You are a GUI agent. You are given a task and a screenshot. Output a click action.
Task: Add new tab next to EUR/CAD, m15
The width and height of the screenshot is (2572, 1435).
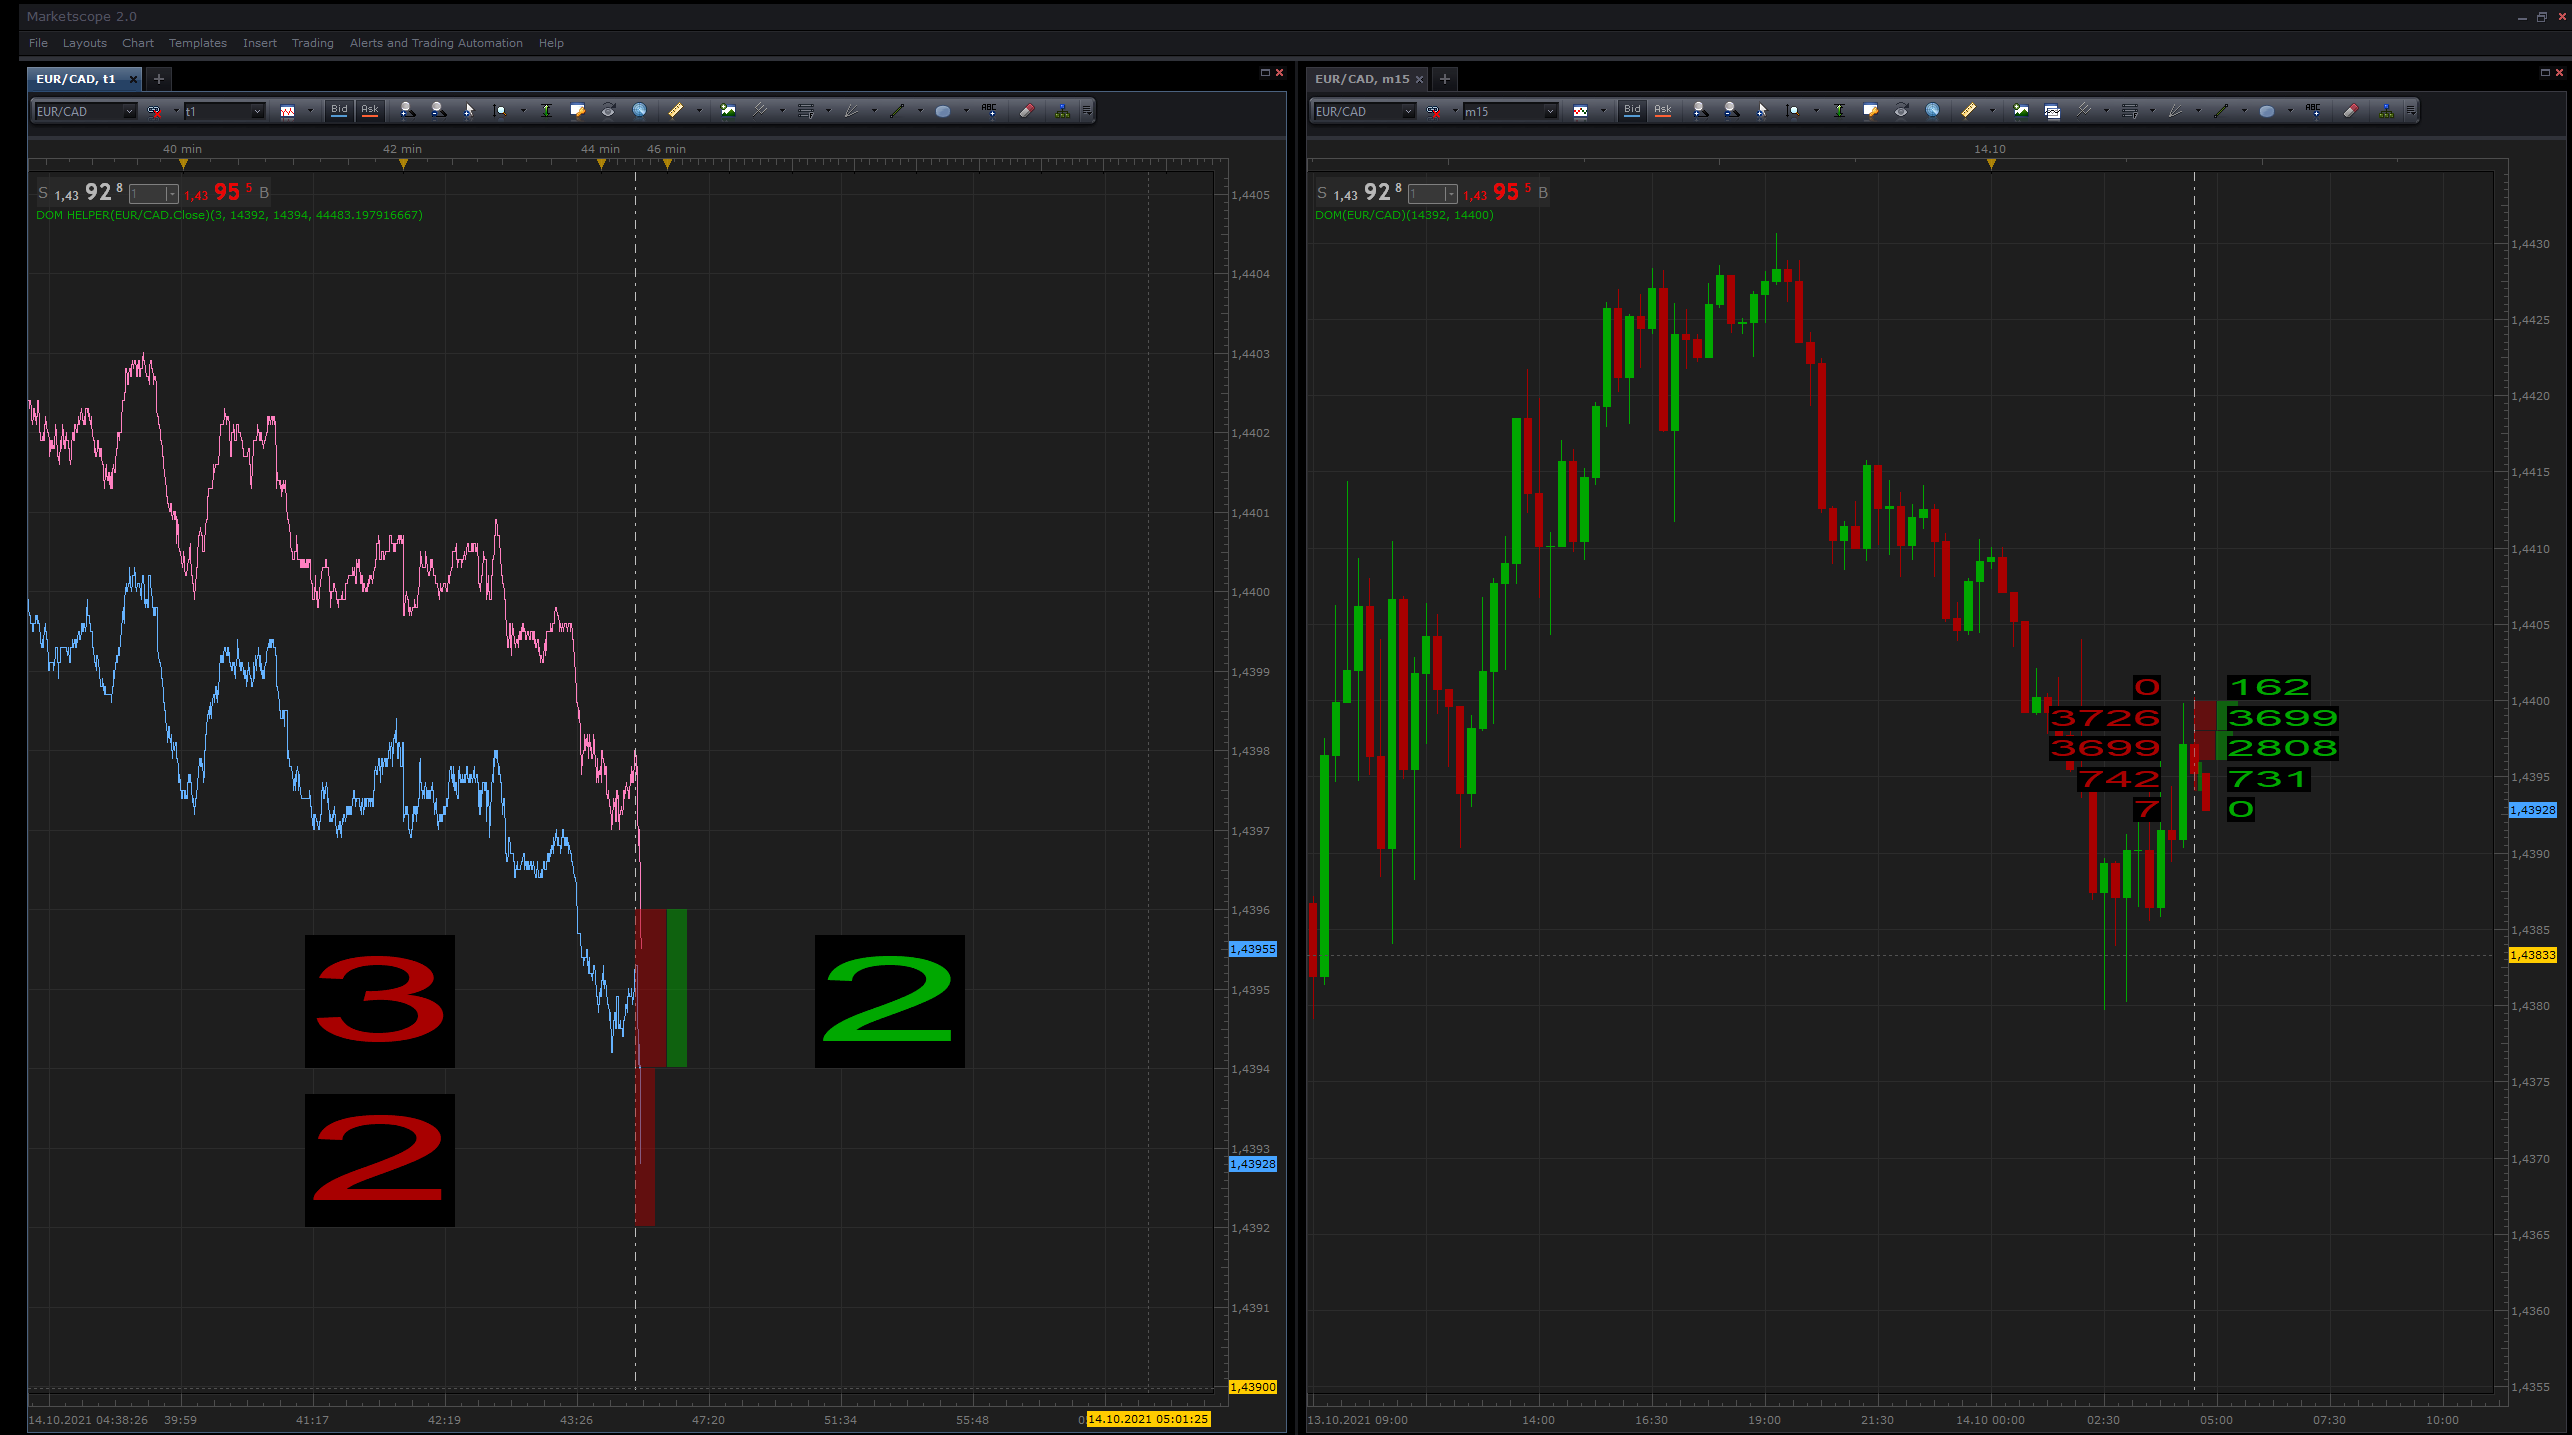click(x=1444, y=79)
